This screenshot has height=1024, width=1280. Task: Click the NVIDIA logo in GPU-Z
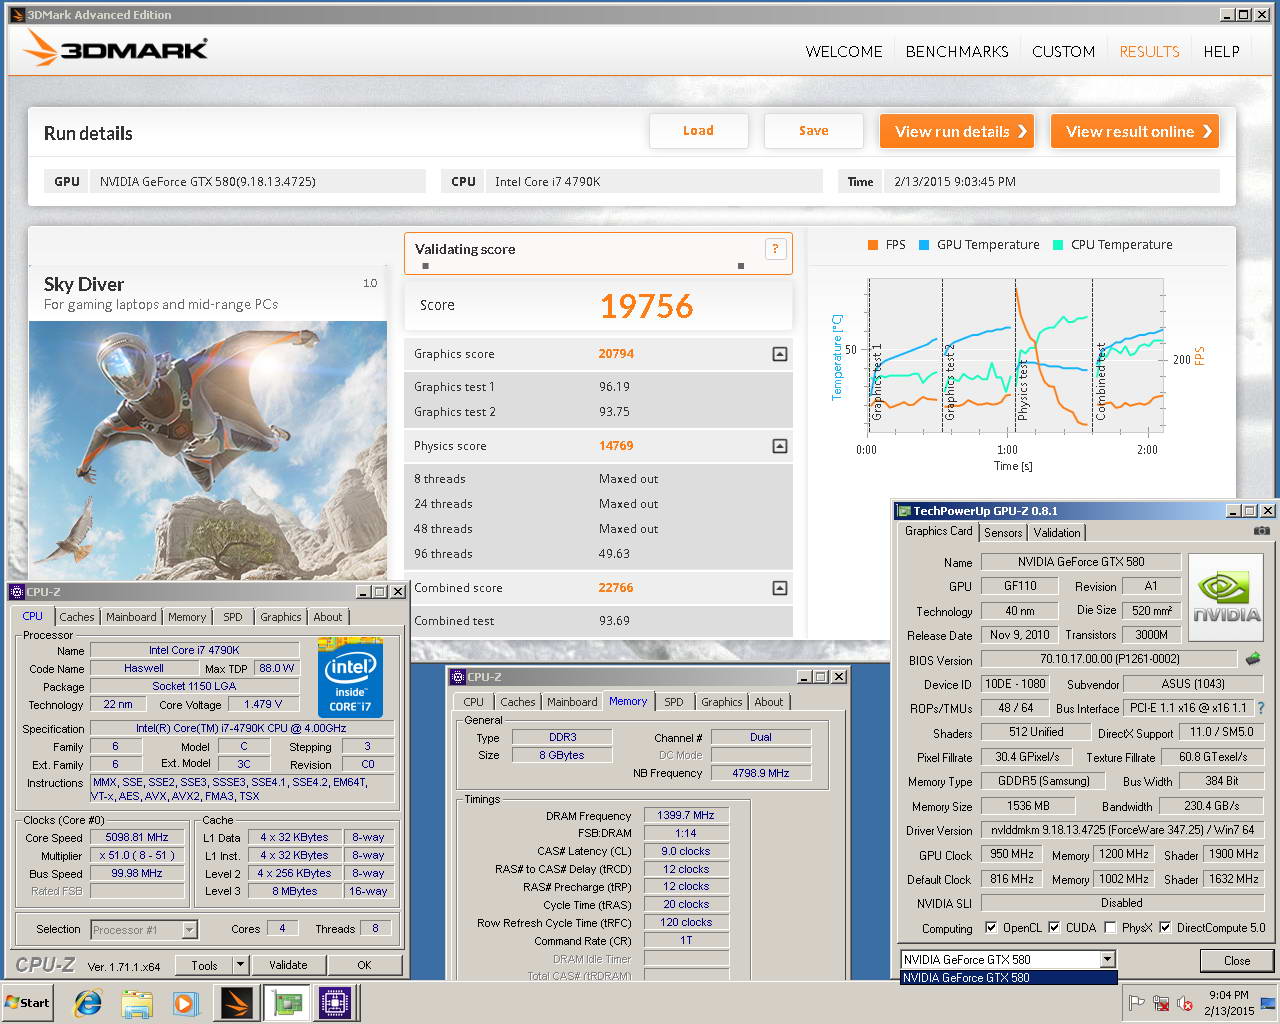1226,598
